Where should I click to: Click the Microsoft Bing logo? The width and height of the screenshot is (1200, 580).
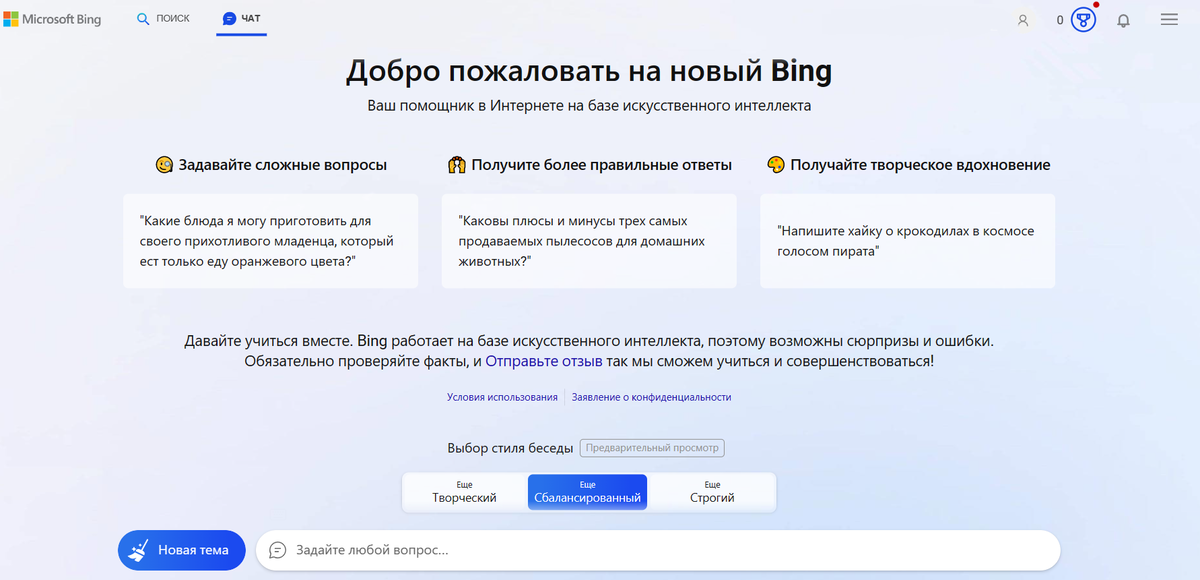point(52,19)
